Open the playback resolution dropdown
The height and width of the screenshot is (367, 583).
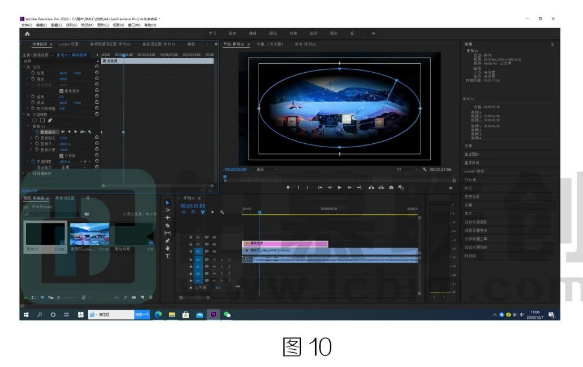coord(407,170)
